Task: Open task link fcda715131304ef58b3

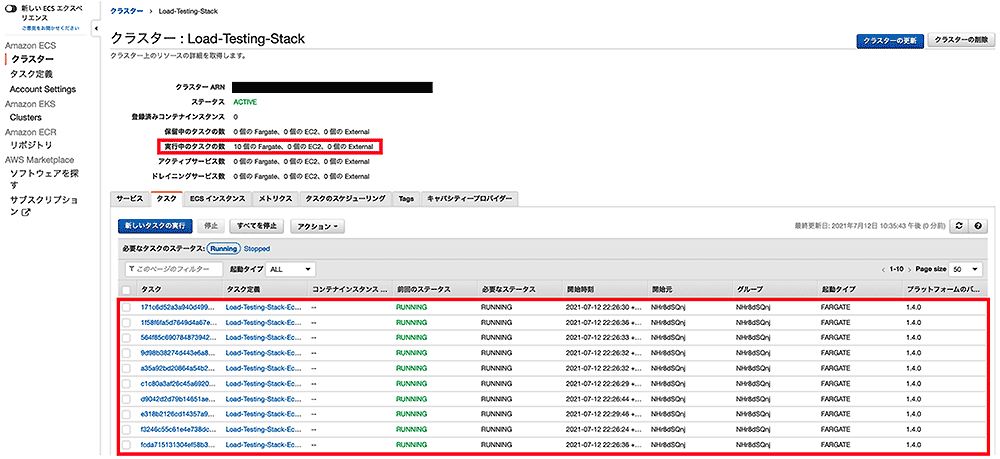Action: pyautogui.click(x=179, y=445)
